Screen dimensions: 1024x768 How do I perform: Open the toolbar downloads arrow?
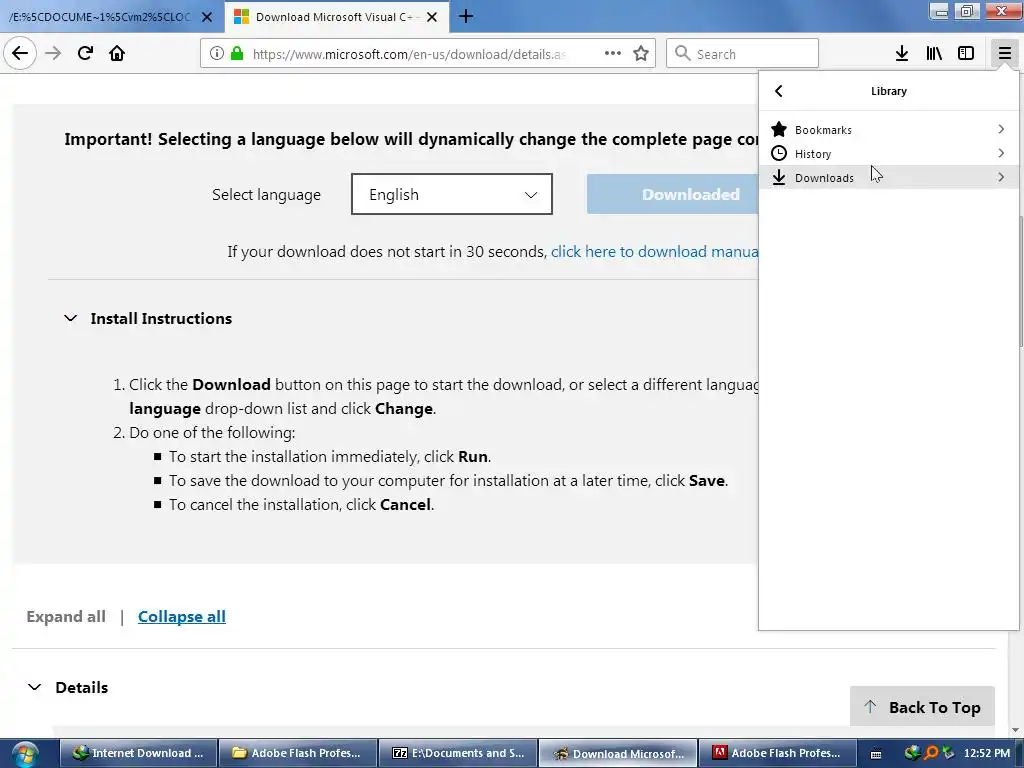pos(902,54)
